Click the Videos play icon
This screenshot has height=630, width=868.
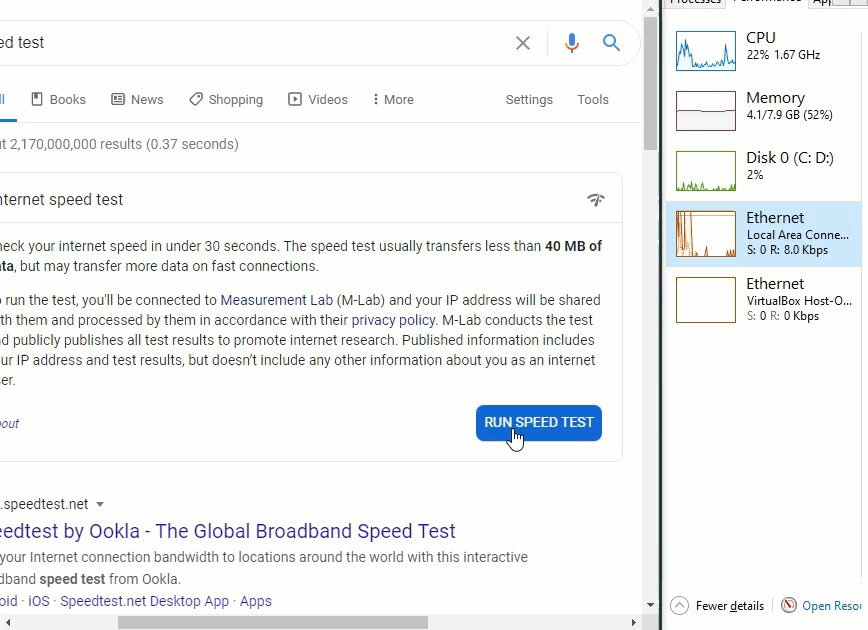294,99
